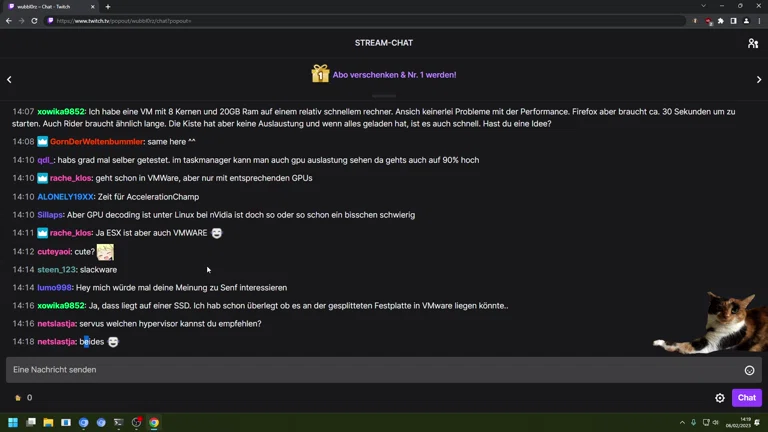
Task: Reload the page in browser
Action: click(x=36, y=20)
